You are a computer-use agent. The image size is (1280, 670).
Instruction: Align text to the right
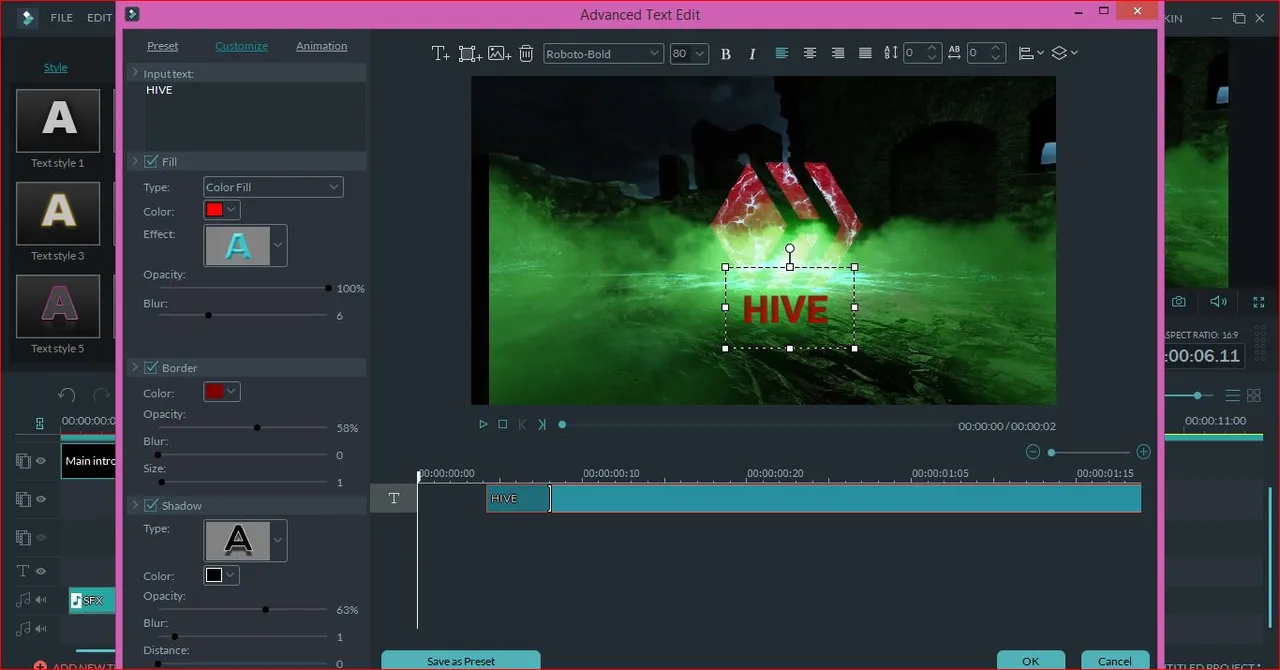coord(838,54)
